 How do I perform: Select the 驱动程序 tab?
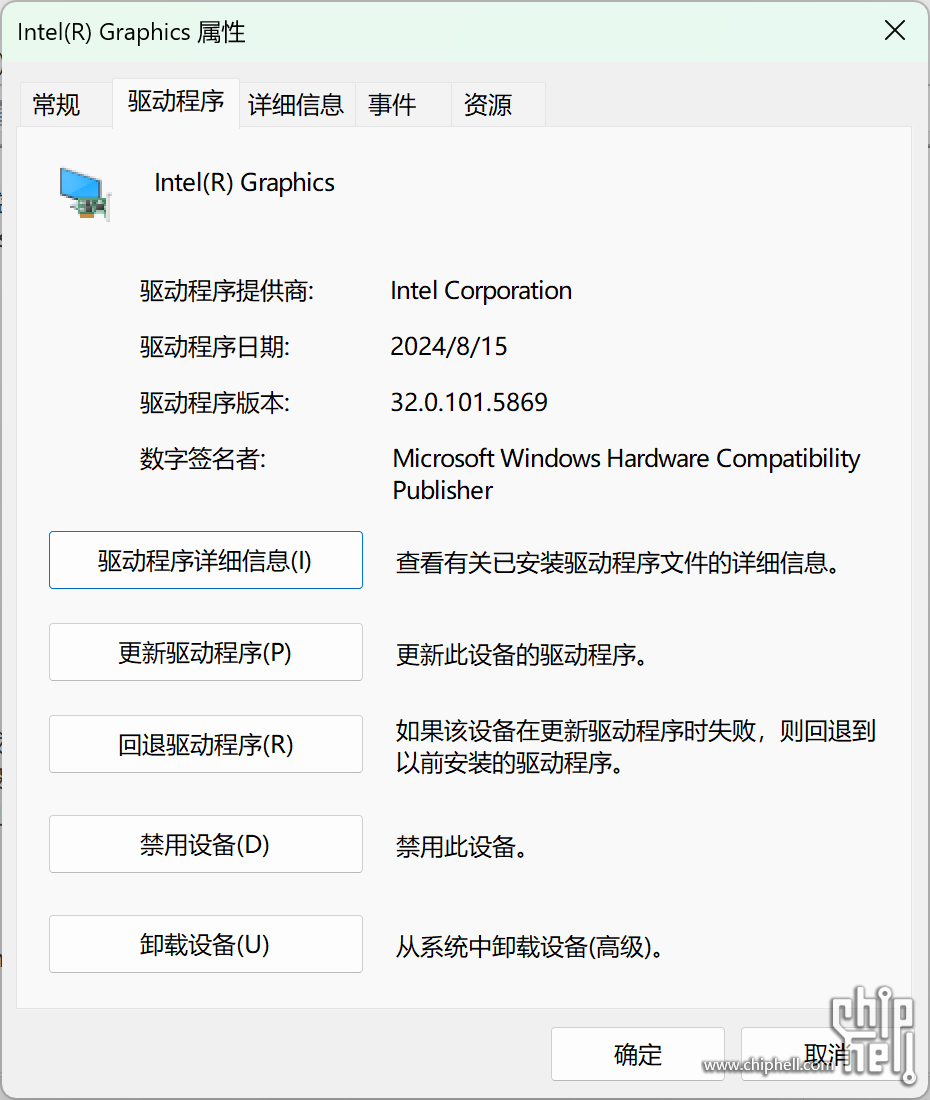pos(176,102)
